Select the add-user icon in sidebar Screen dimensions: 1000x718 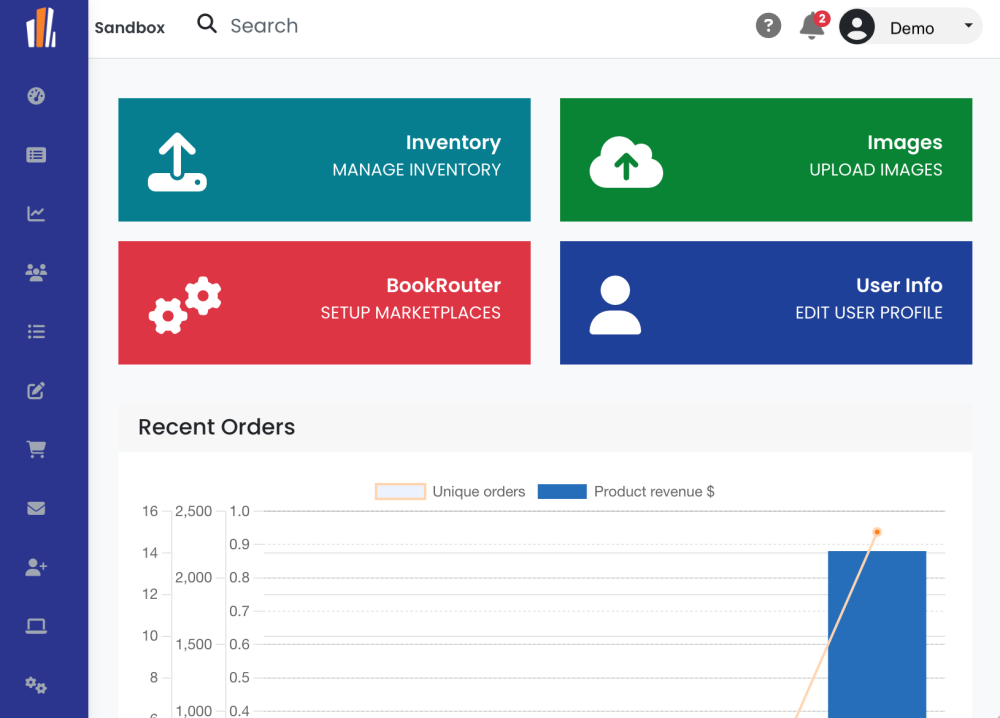click(36, 567)
